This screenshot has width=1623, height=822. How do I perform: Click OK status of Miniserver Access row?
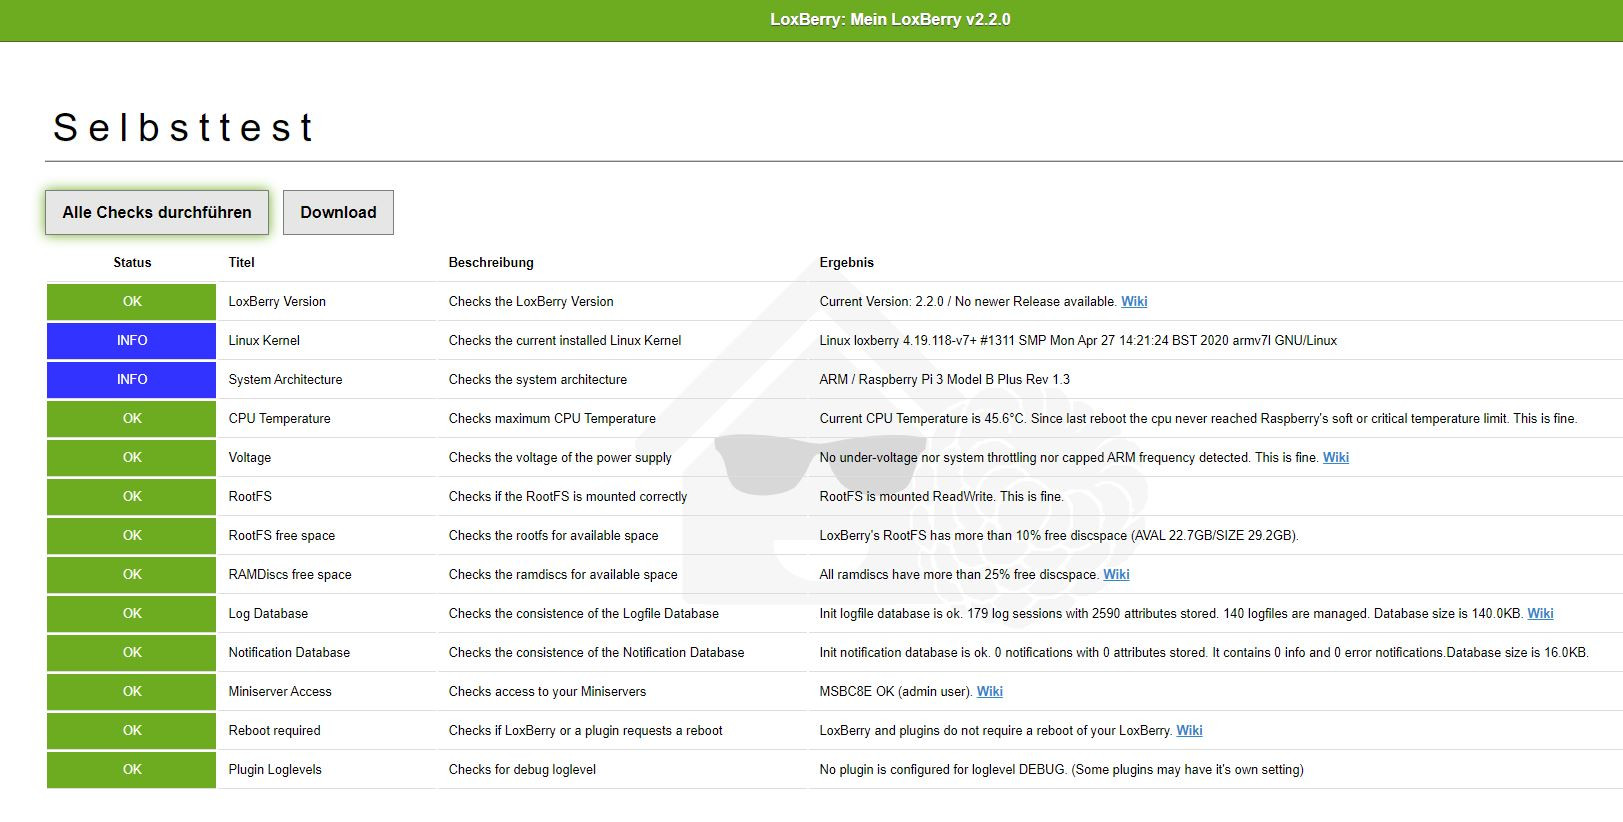tap(131, 691)
